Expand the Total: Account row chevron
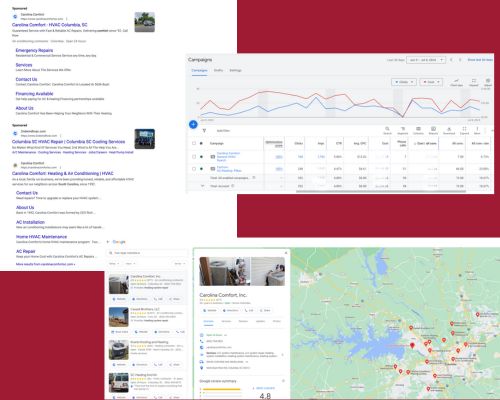This screenshot has width=500, height=400. 202,186
